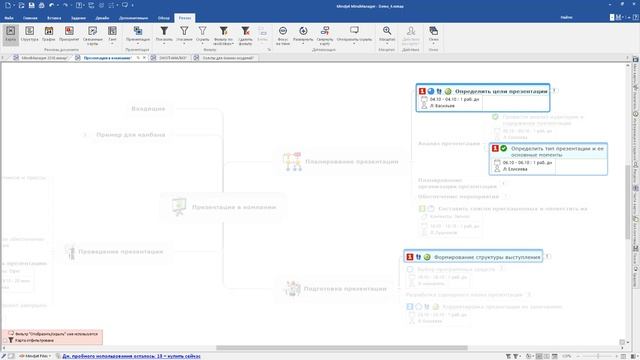Open the Советы для бизнес-моделей document tab
The width and height of the screenshot is (640, 360).
228,58
